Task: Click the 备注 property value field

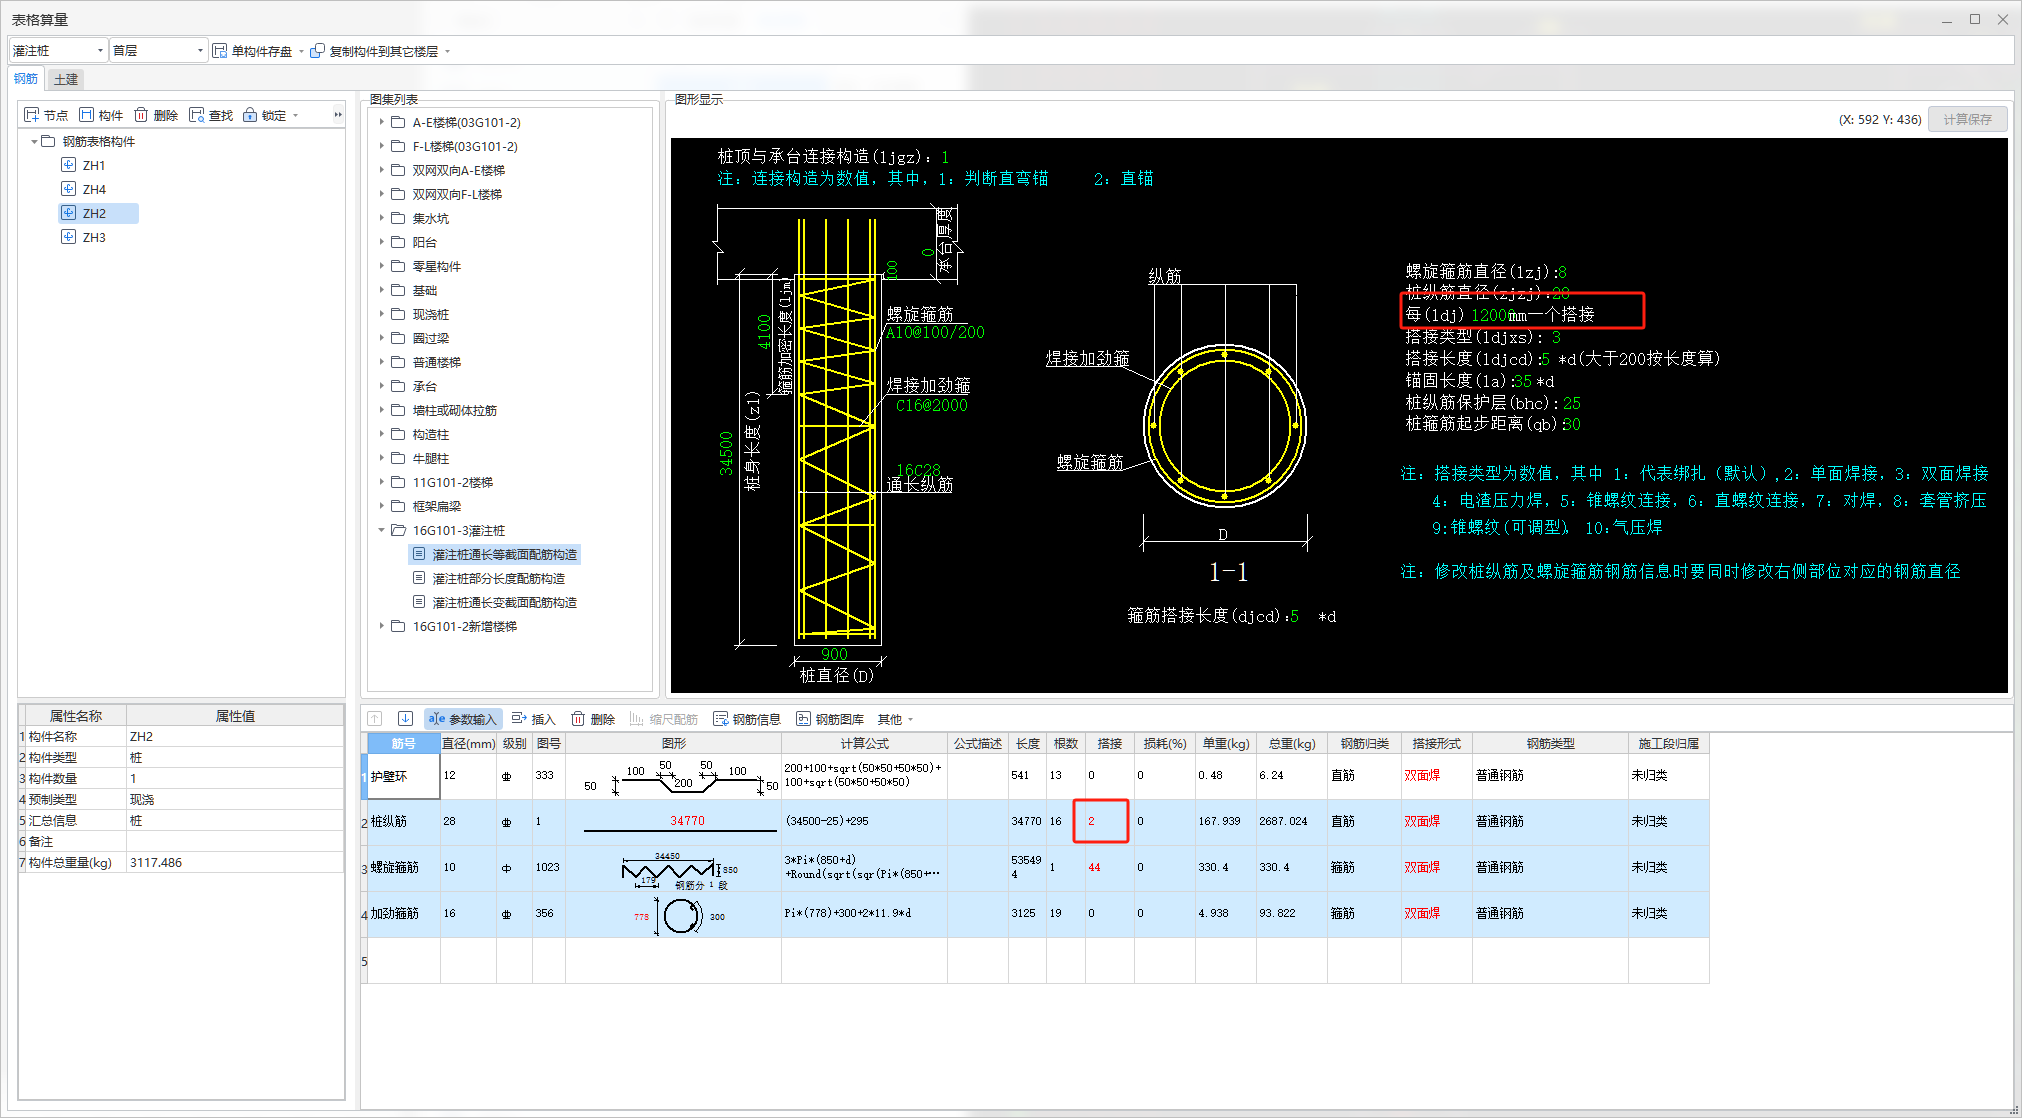Action: 234,841
